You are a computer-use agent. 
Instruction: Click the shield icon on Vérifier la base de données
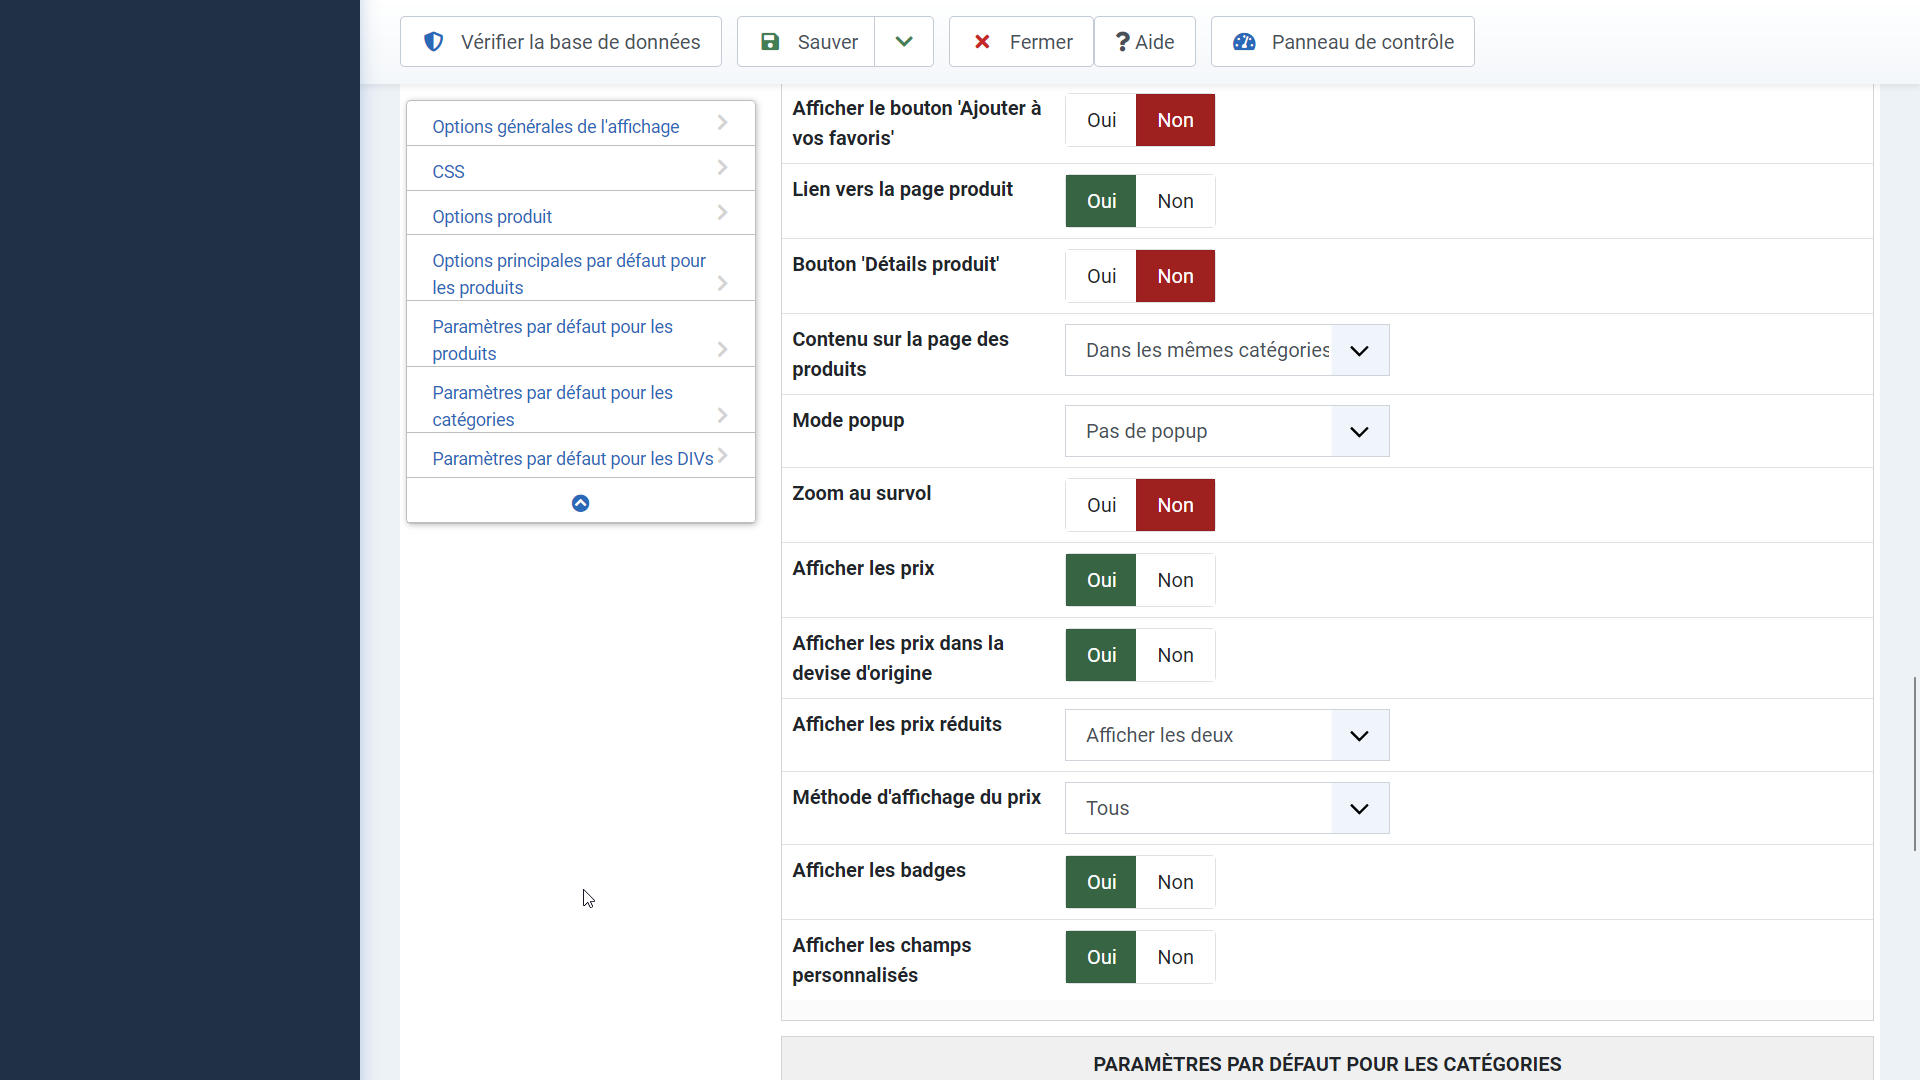pyautogui.click(x=433, y=42)
